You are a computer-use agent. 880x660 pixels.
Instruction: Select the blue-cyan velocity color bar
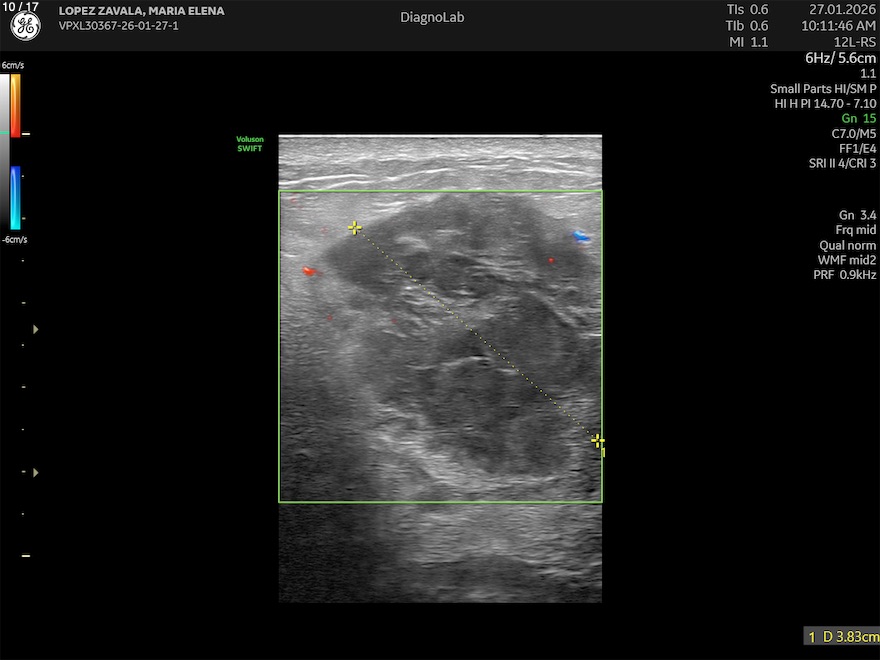tap(15, 197)
